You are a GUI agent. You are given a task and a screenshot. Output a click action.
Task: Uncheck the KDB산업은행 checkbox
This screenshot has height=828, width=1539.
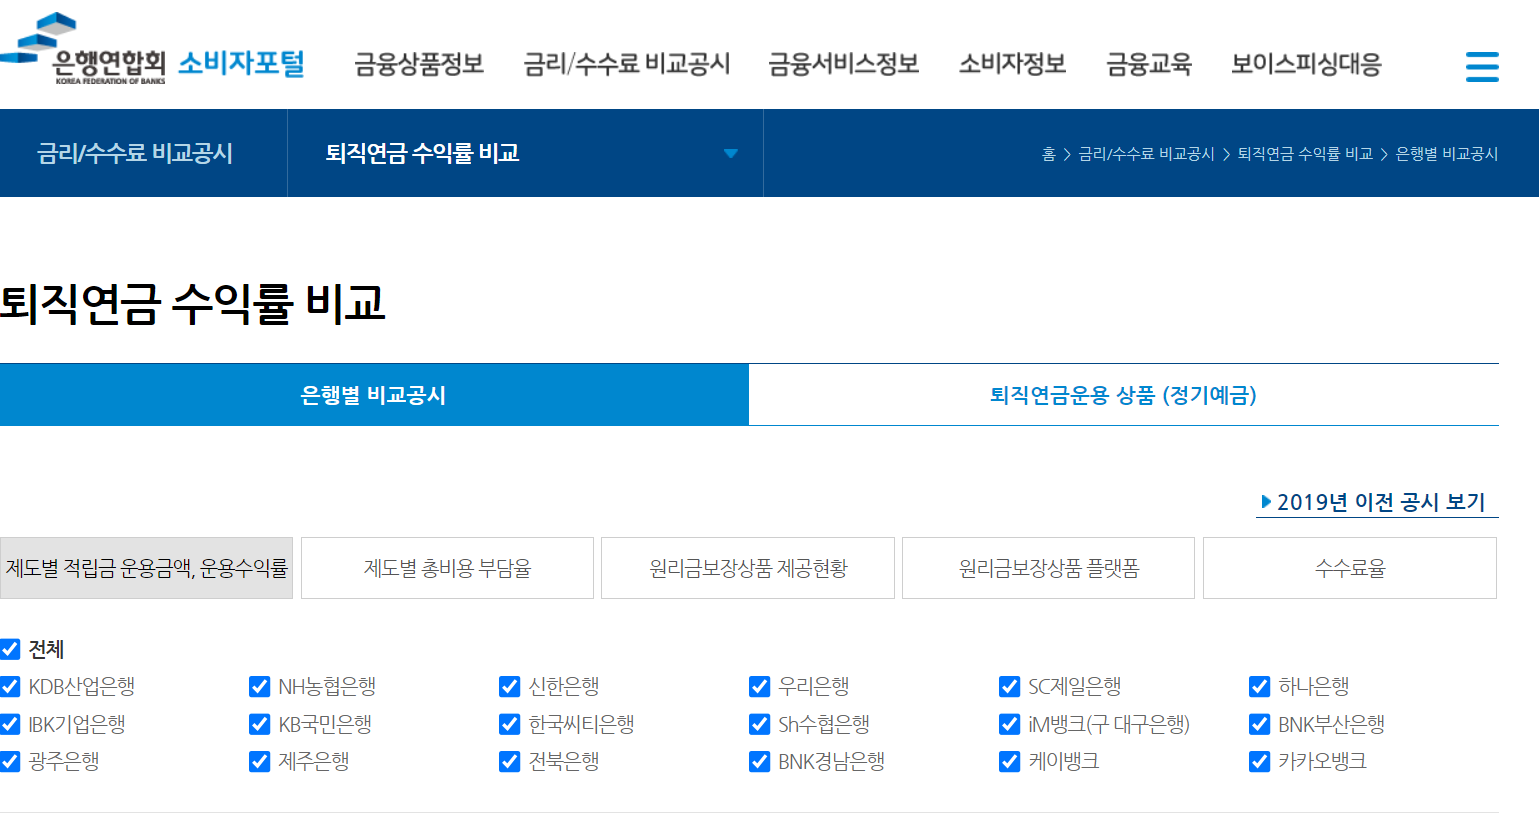pos(11,686)
